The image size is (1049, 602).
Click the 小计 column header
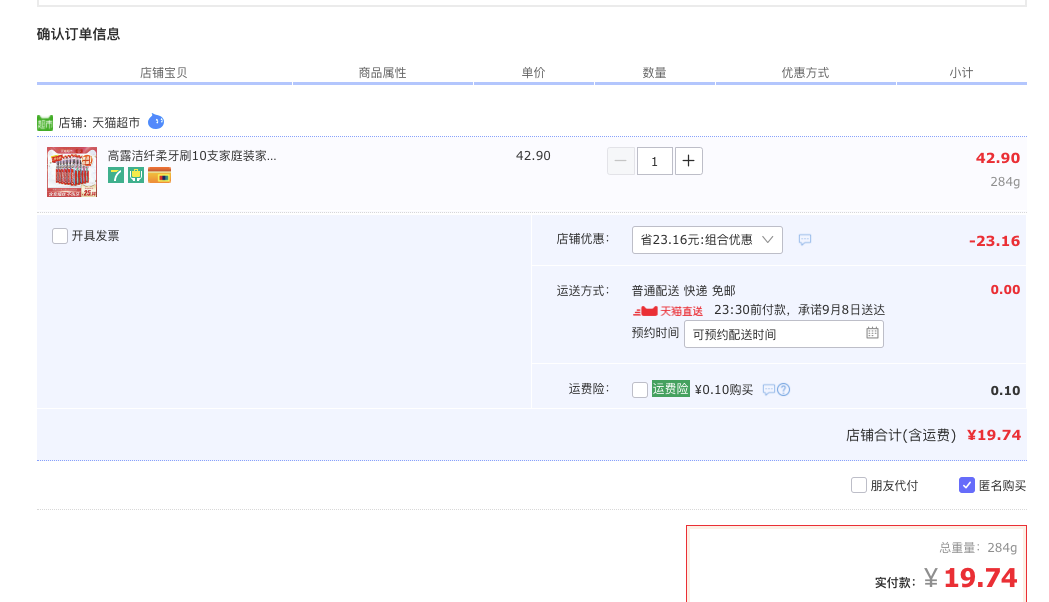961,73
